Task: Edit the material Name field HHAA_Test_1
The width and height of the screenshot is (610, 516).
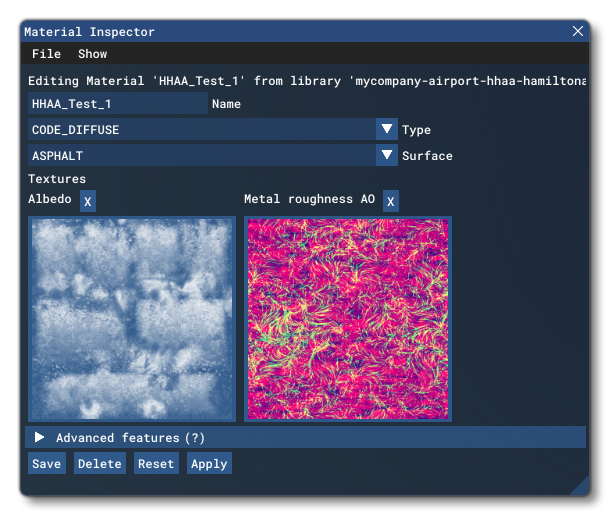Action: pos(117,104)
